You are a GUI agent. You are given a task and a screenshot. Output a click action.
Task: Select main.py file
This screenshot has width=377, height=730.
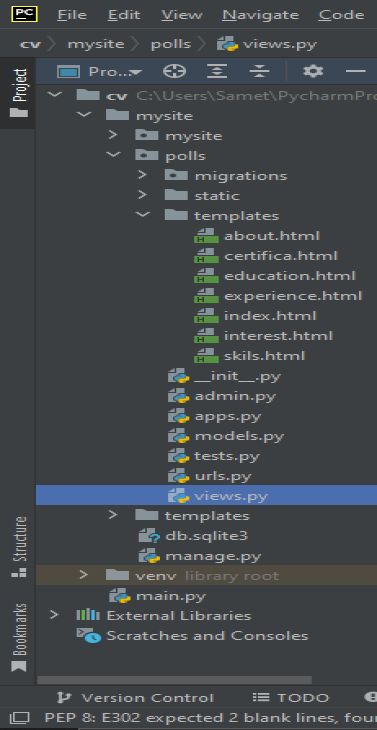coord(157,596)
